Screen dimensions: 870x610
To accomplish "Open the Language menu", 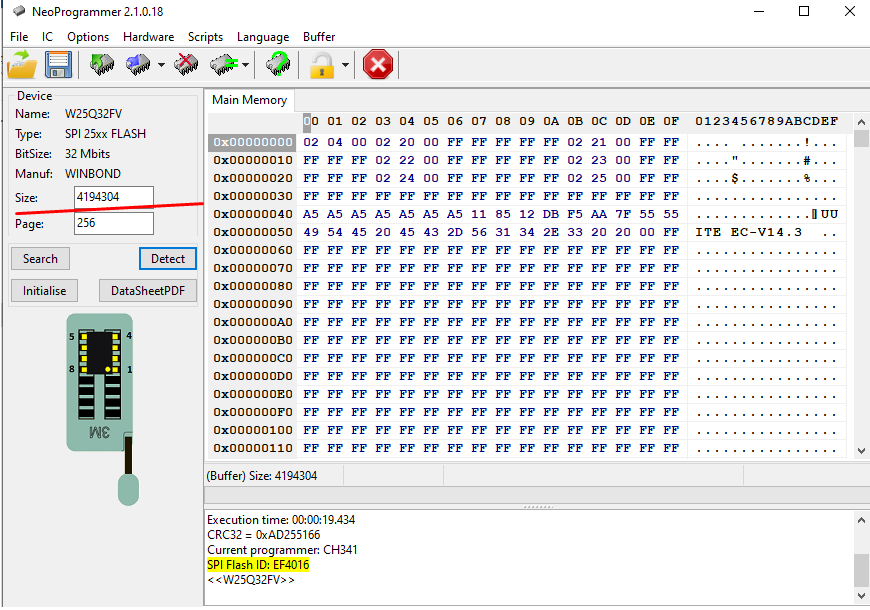I will tap(263, 37).
